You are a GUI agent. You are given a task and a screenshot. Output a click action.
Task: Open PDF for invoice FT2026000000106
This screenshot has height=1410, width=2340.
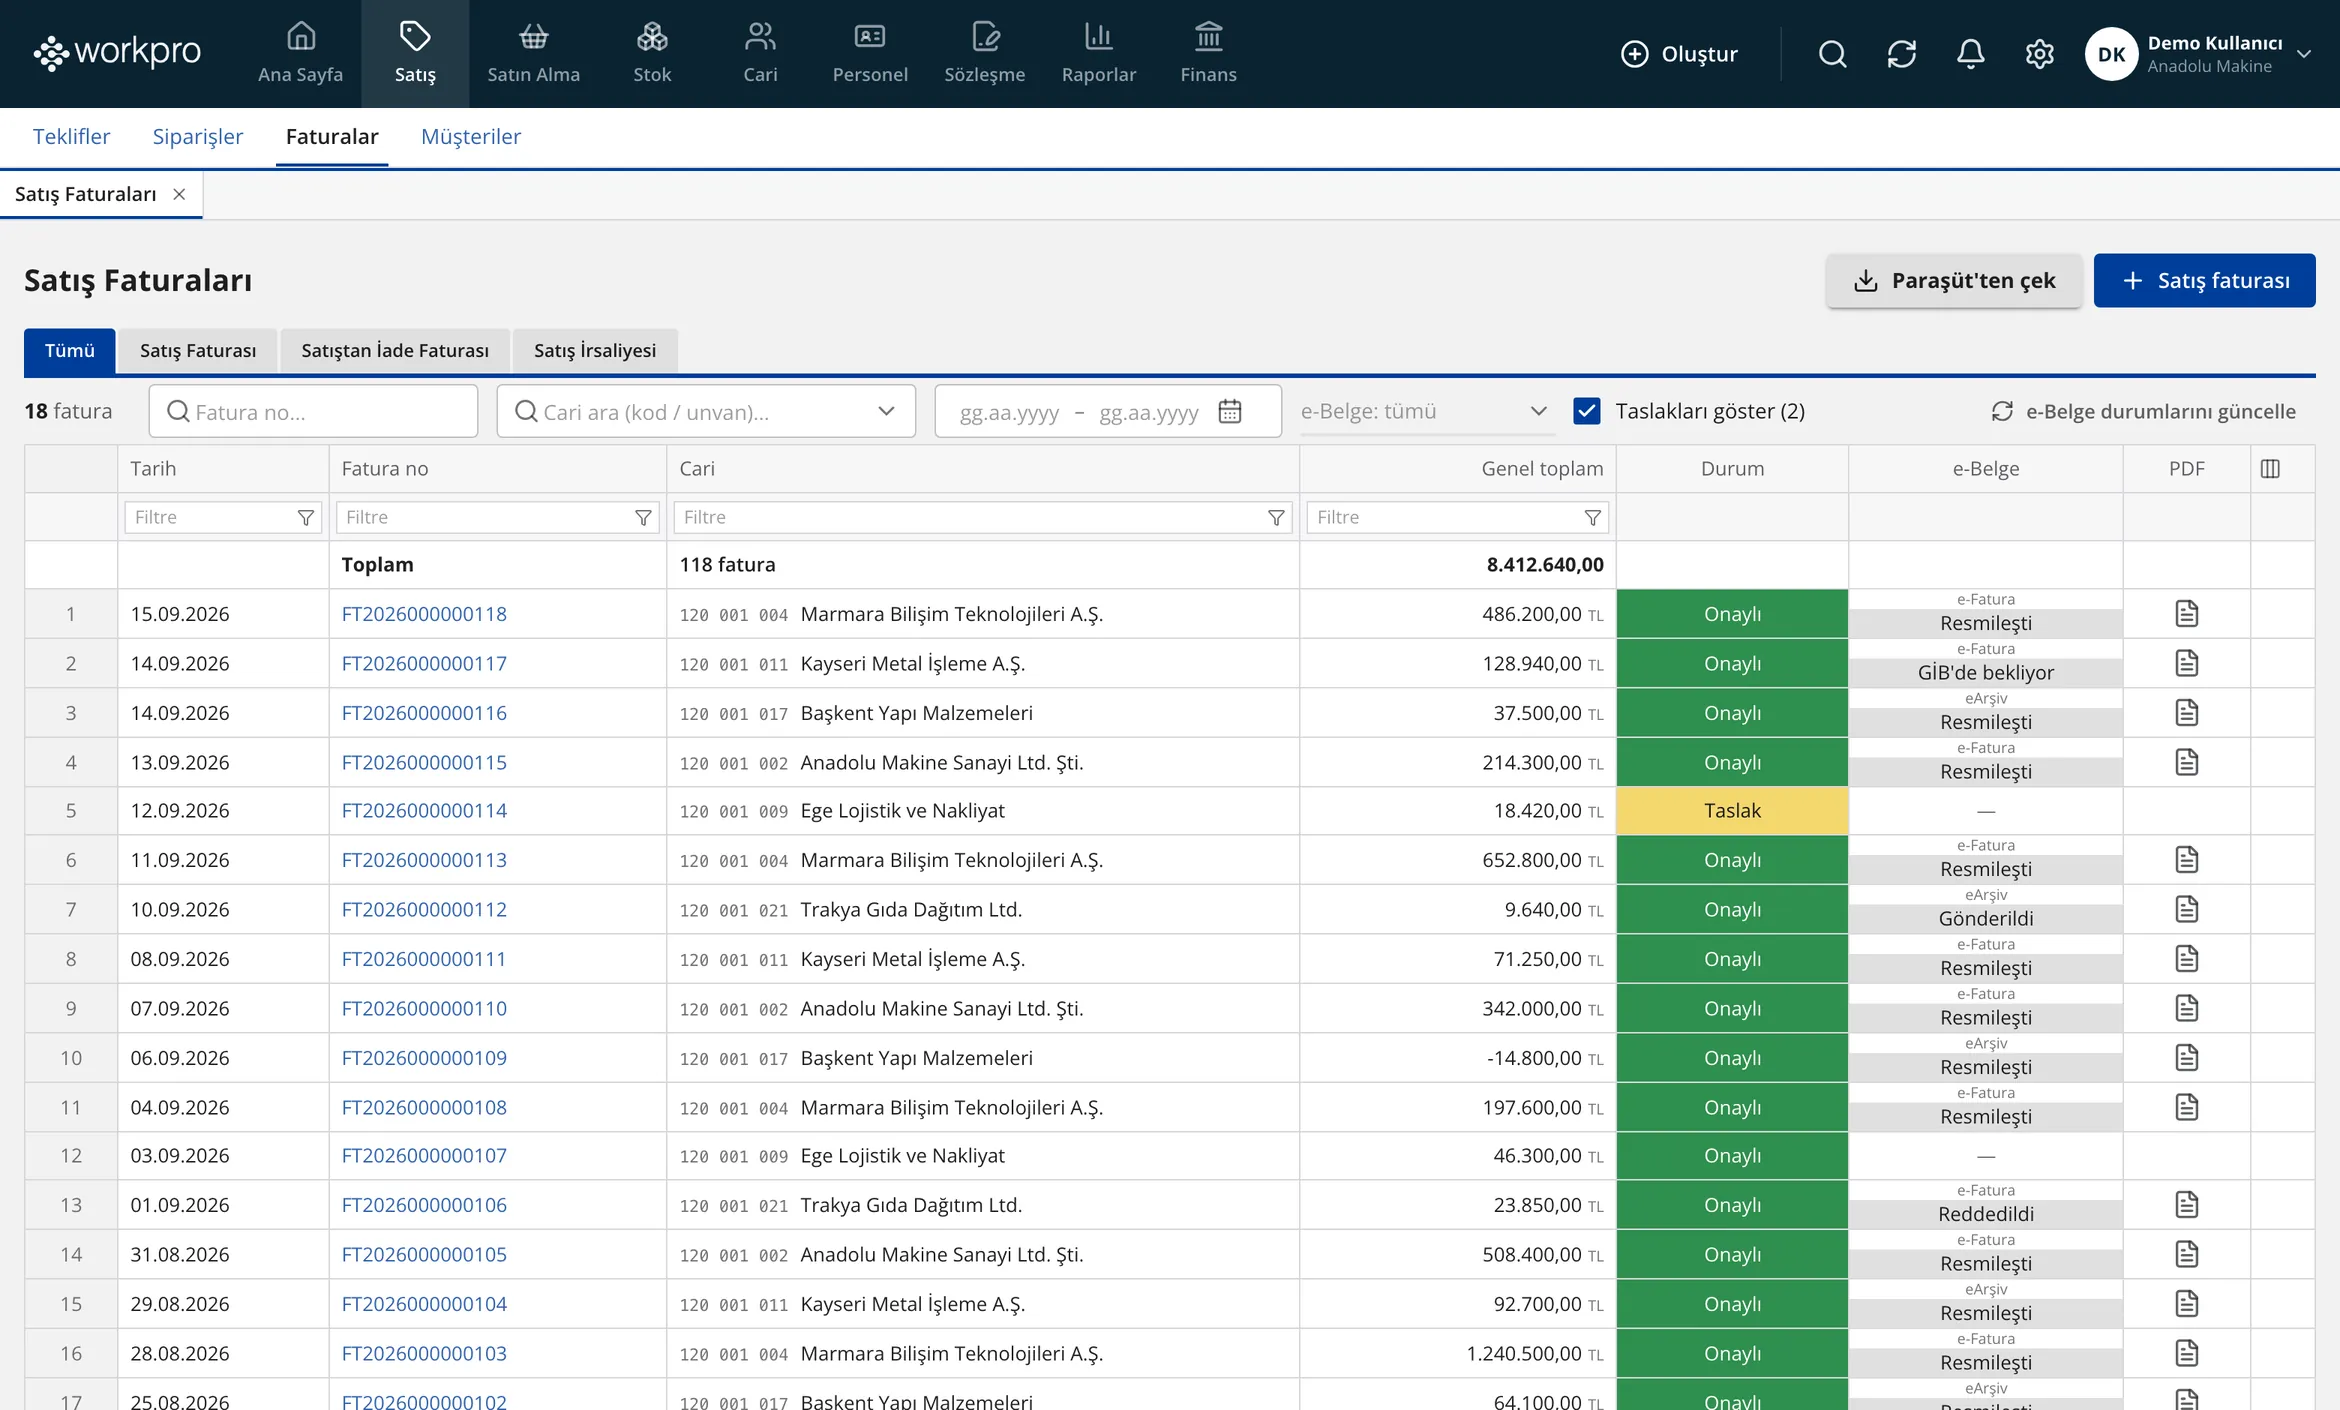pyautogui.click(x=2186, y=1205)
